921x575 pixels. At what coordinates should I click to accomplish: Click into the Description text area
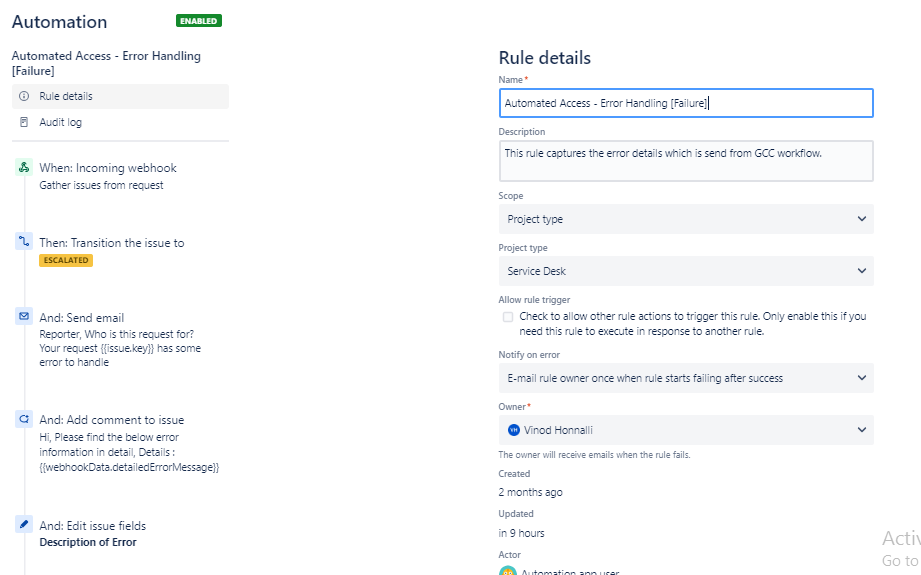(x=686, y=160)
